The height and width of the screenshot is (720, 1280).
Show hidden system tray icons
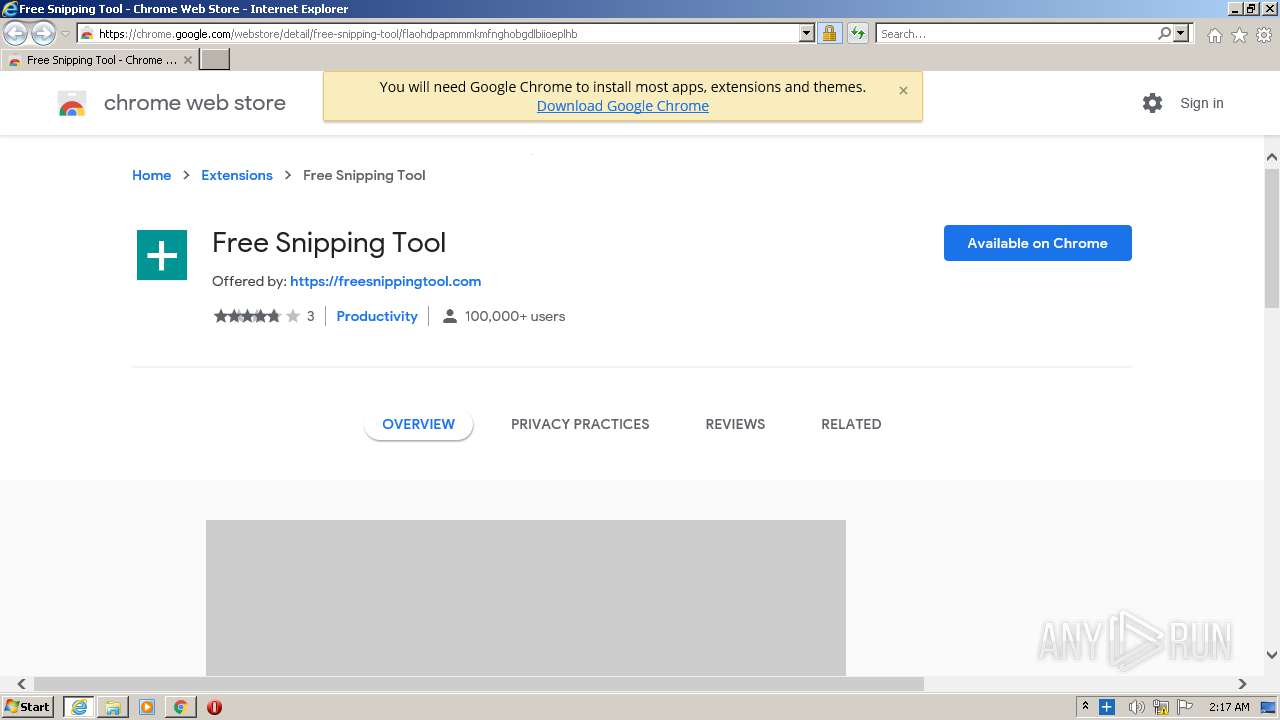1085,707
